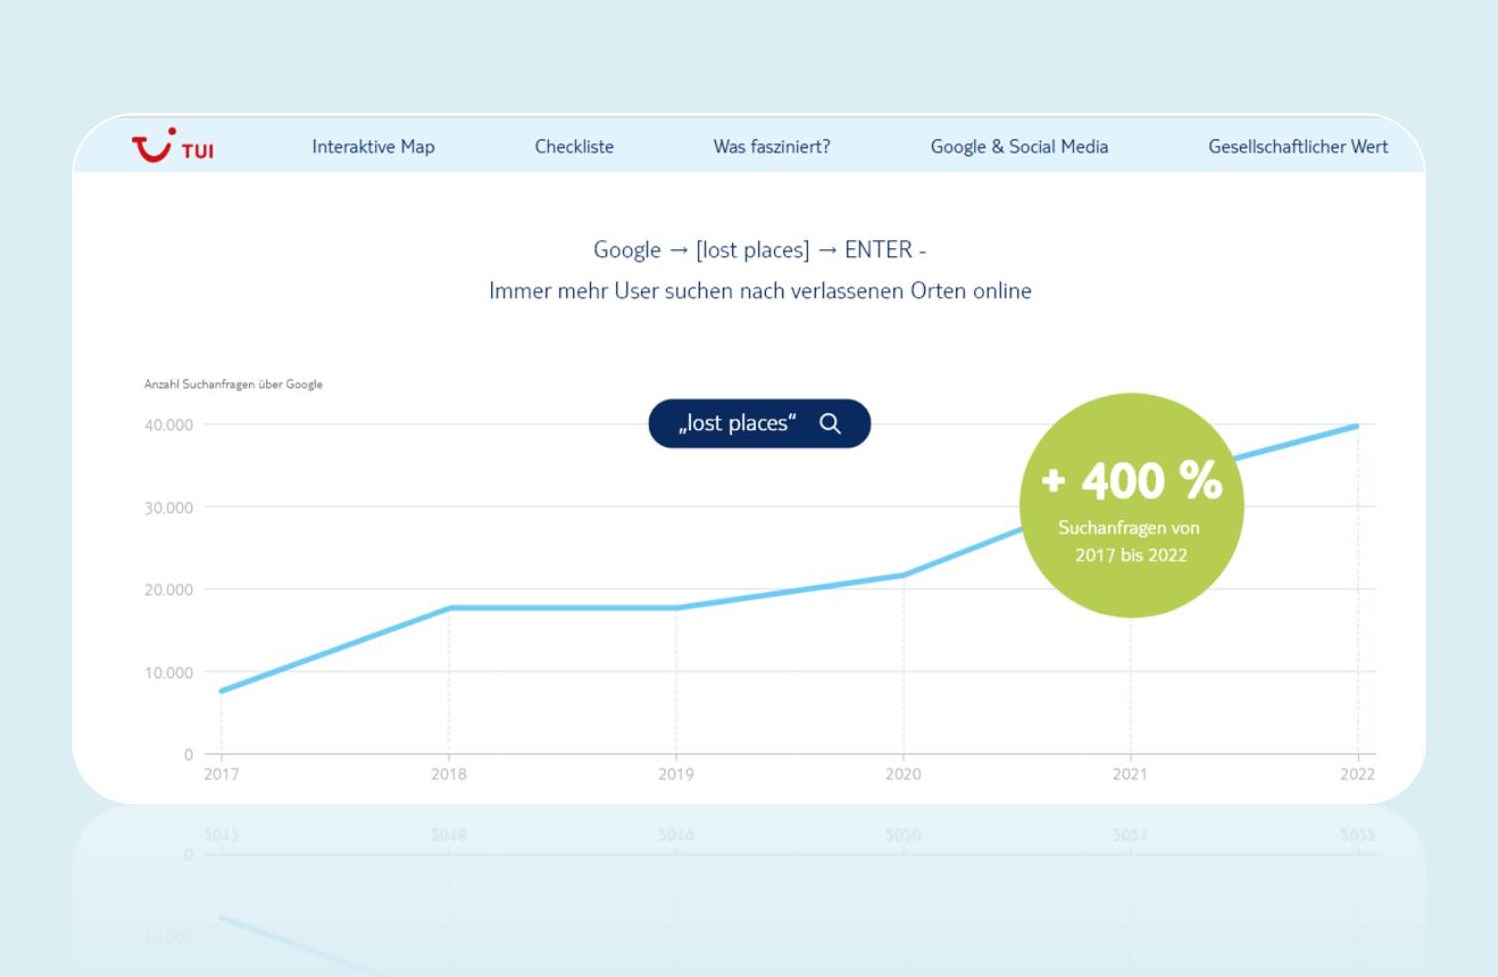Select the 2020 data point on line
The width and height of the screenshot is (1498, 977).
coord(904,575)
